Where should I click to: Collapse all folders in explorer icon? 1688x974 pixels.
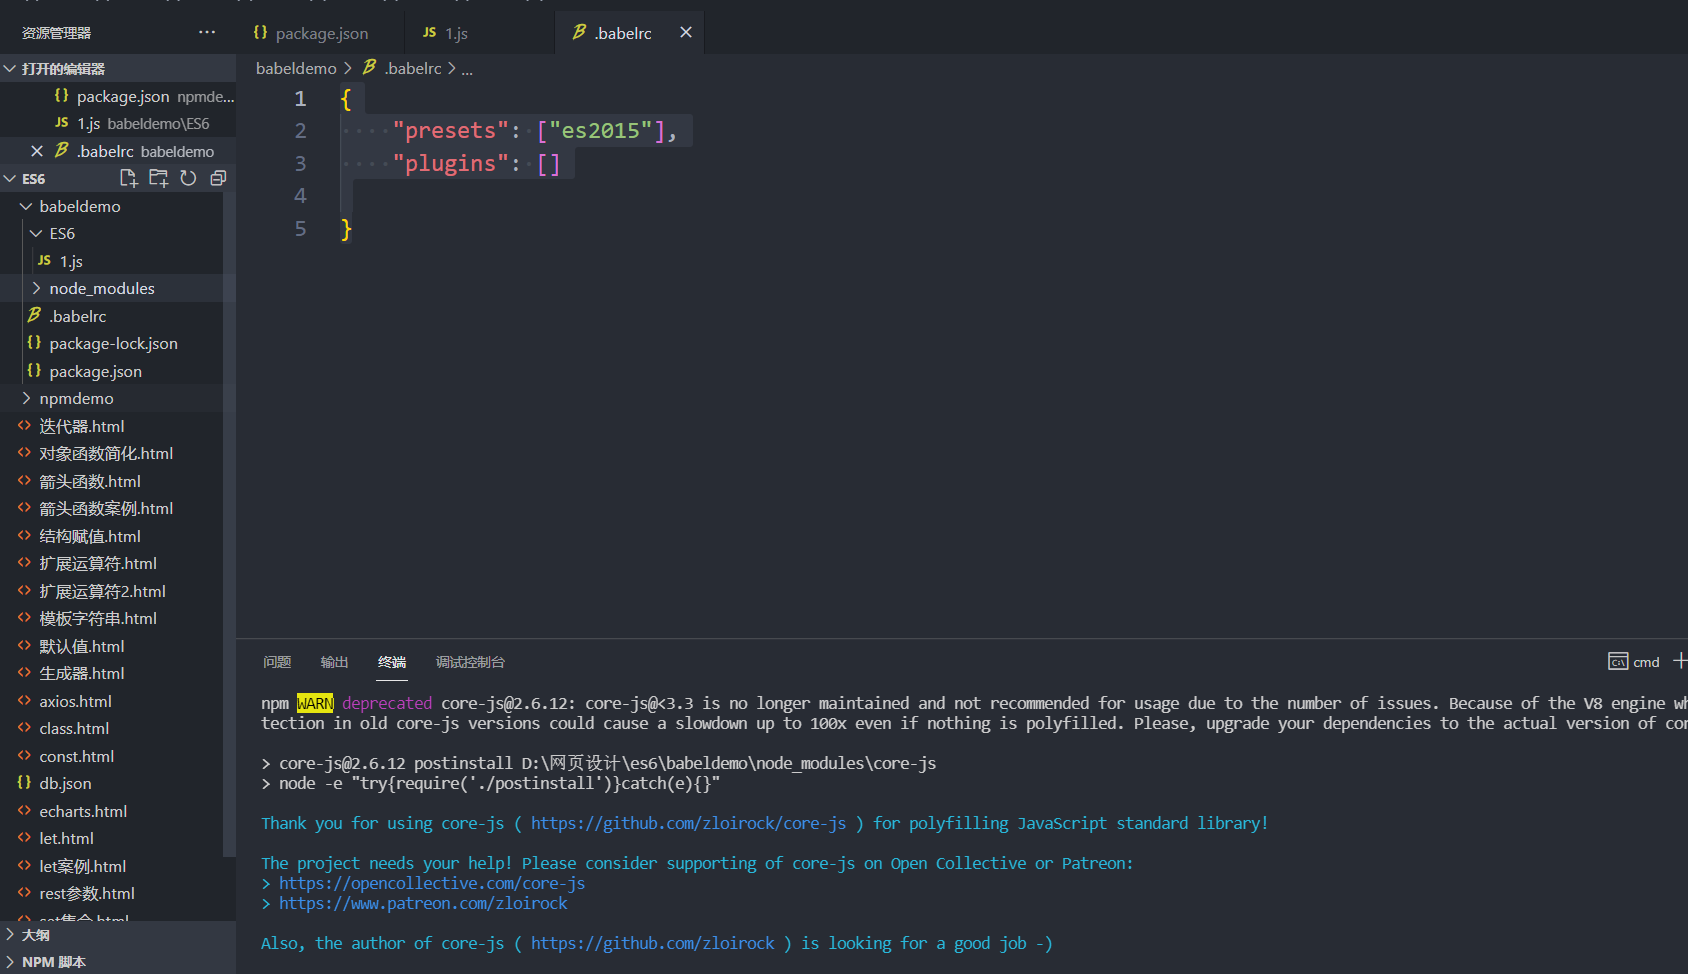[218, 178]
